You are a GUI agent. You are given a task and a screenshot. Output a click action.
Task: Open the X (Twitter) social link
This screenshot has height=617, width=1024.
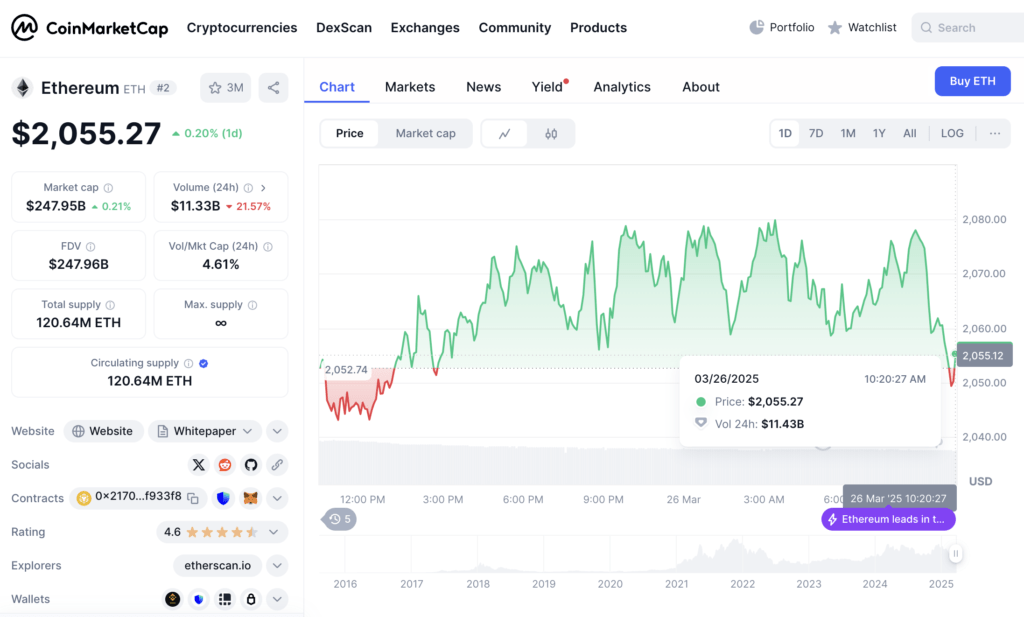coord(199,465)
